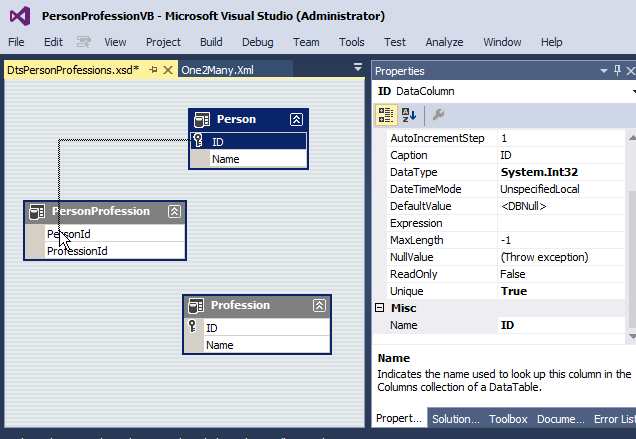This screenshot has height=439, width=636.
Task: Click the Visual Studio logo icon
Action: [20, 16]
